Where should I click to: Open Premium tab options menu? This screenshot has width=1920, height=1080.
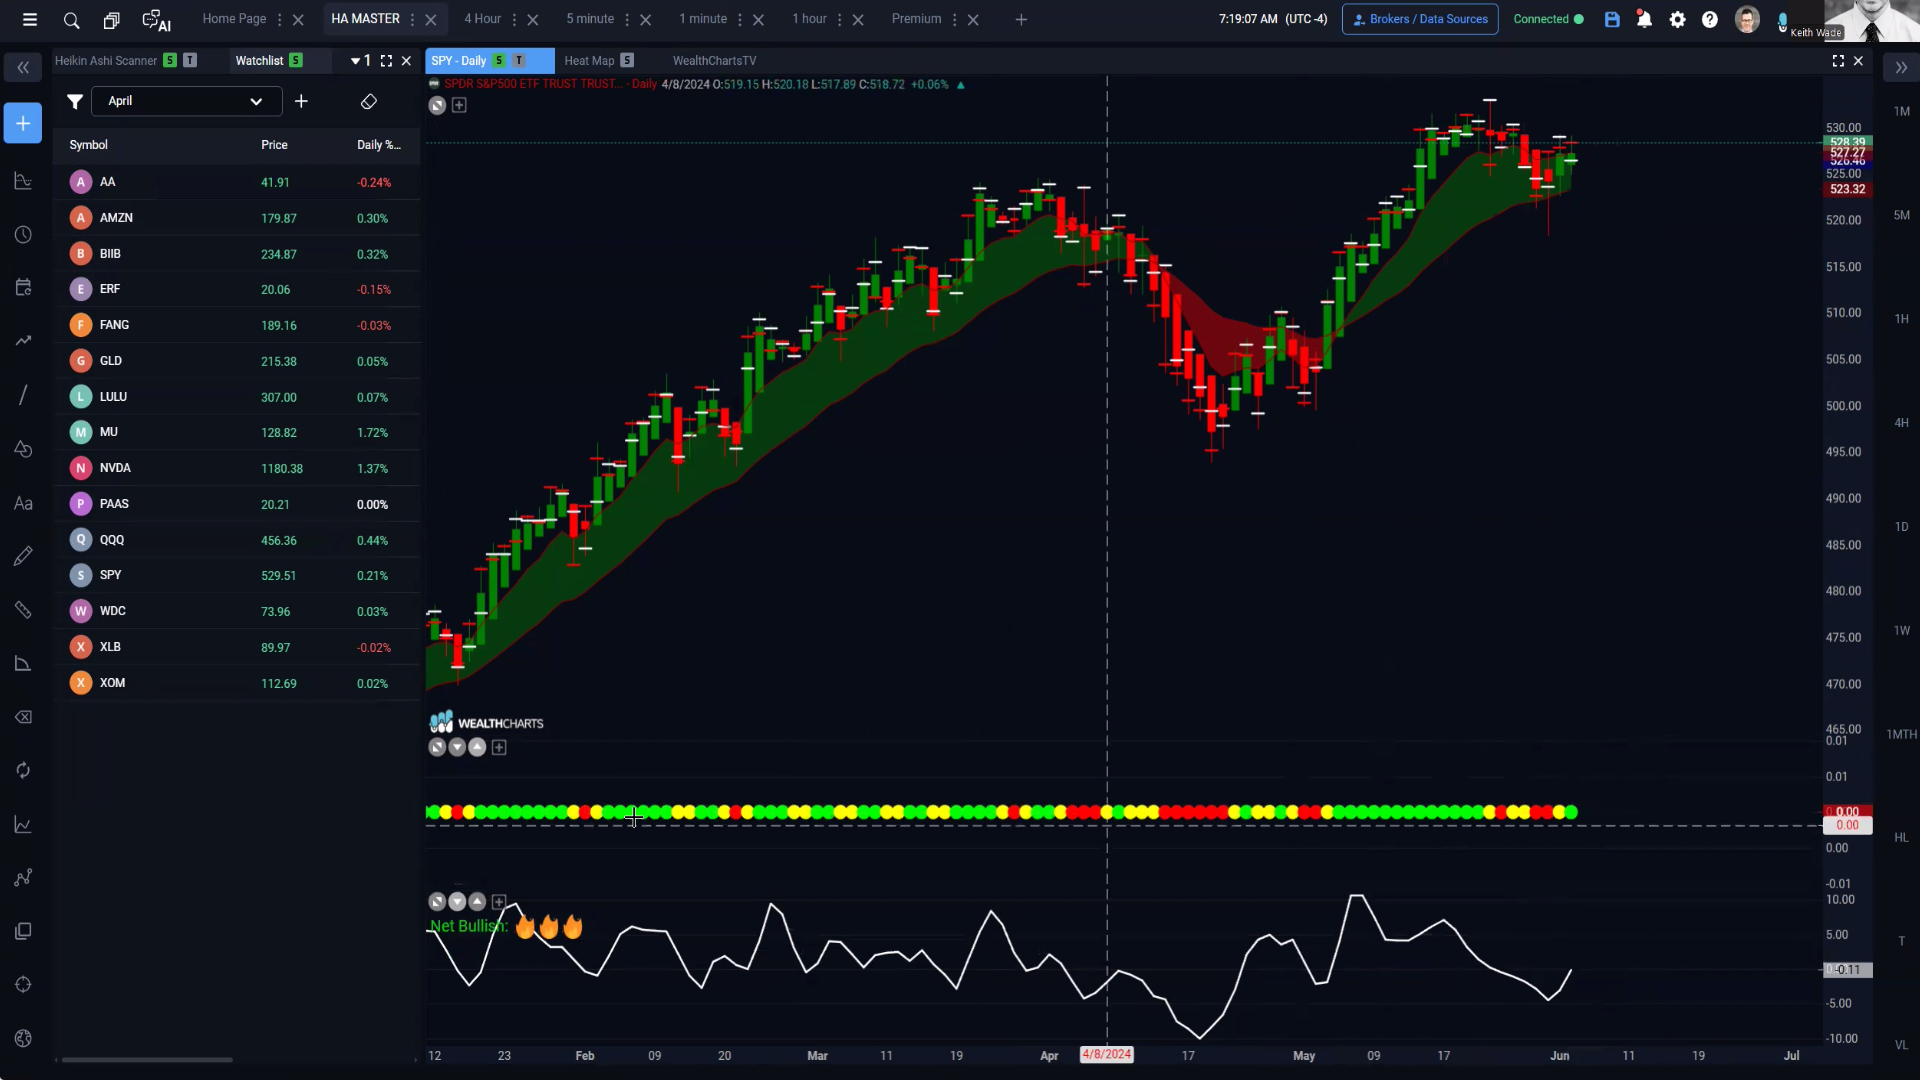pos(954,20)
